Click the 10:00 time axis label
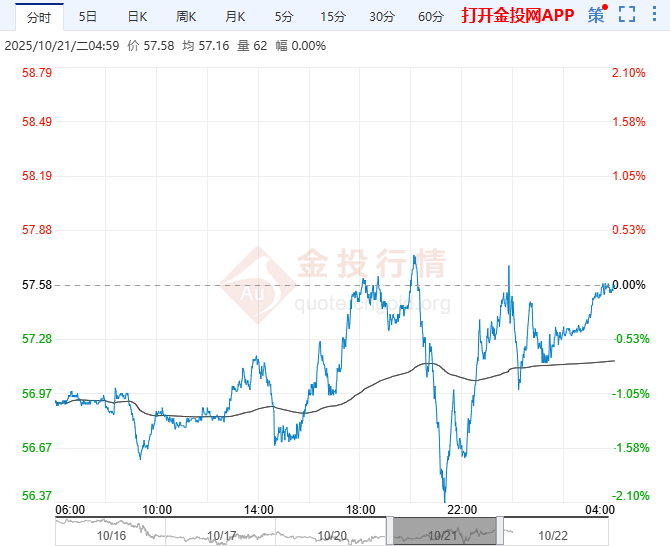 pyautogui.click(x=157, y=510)
